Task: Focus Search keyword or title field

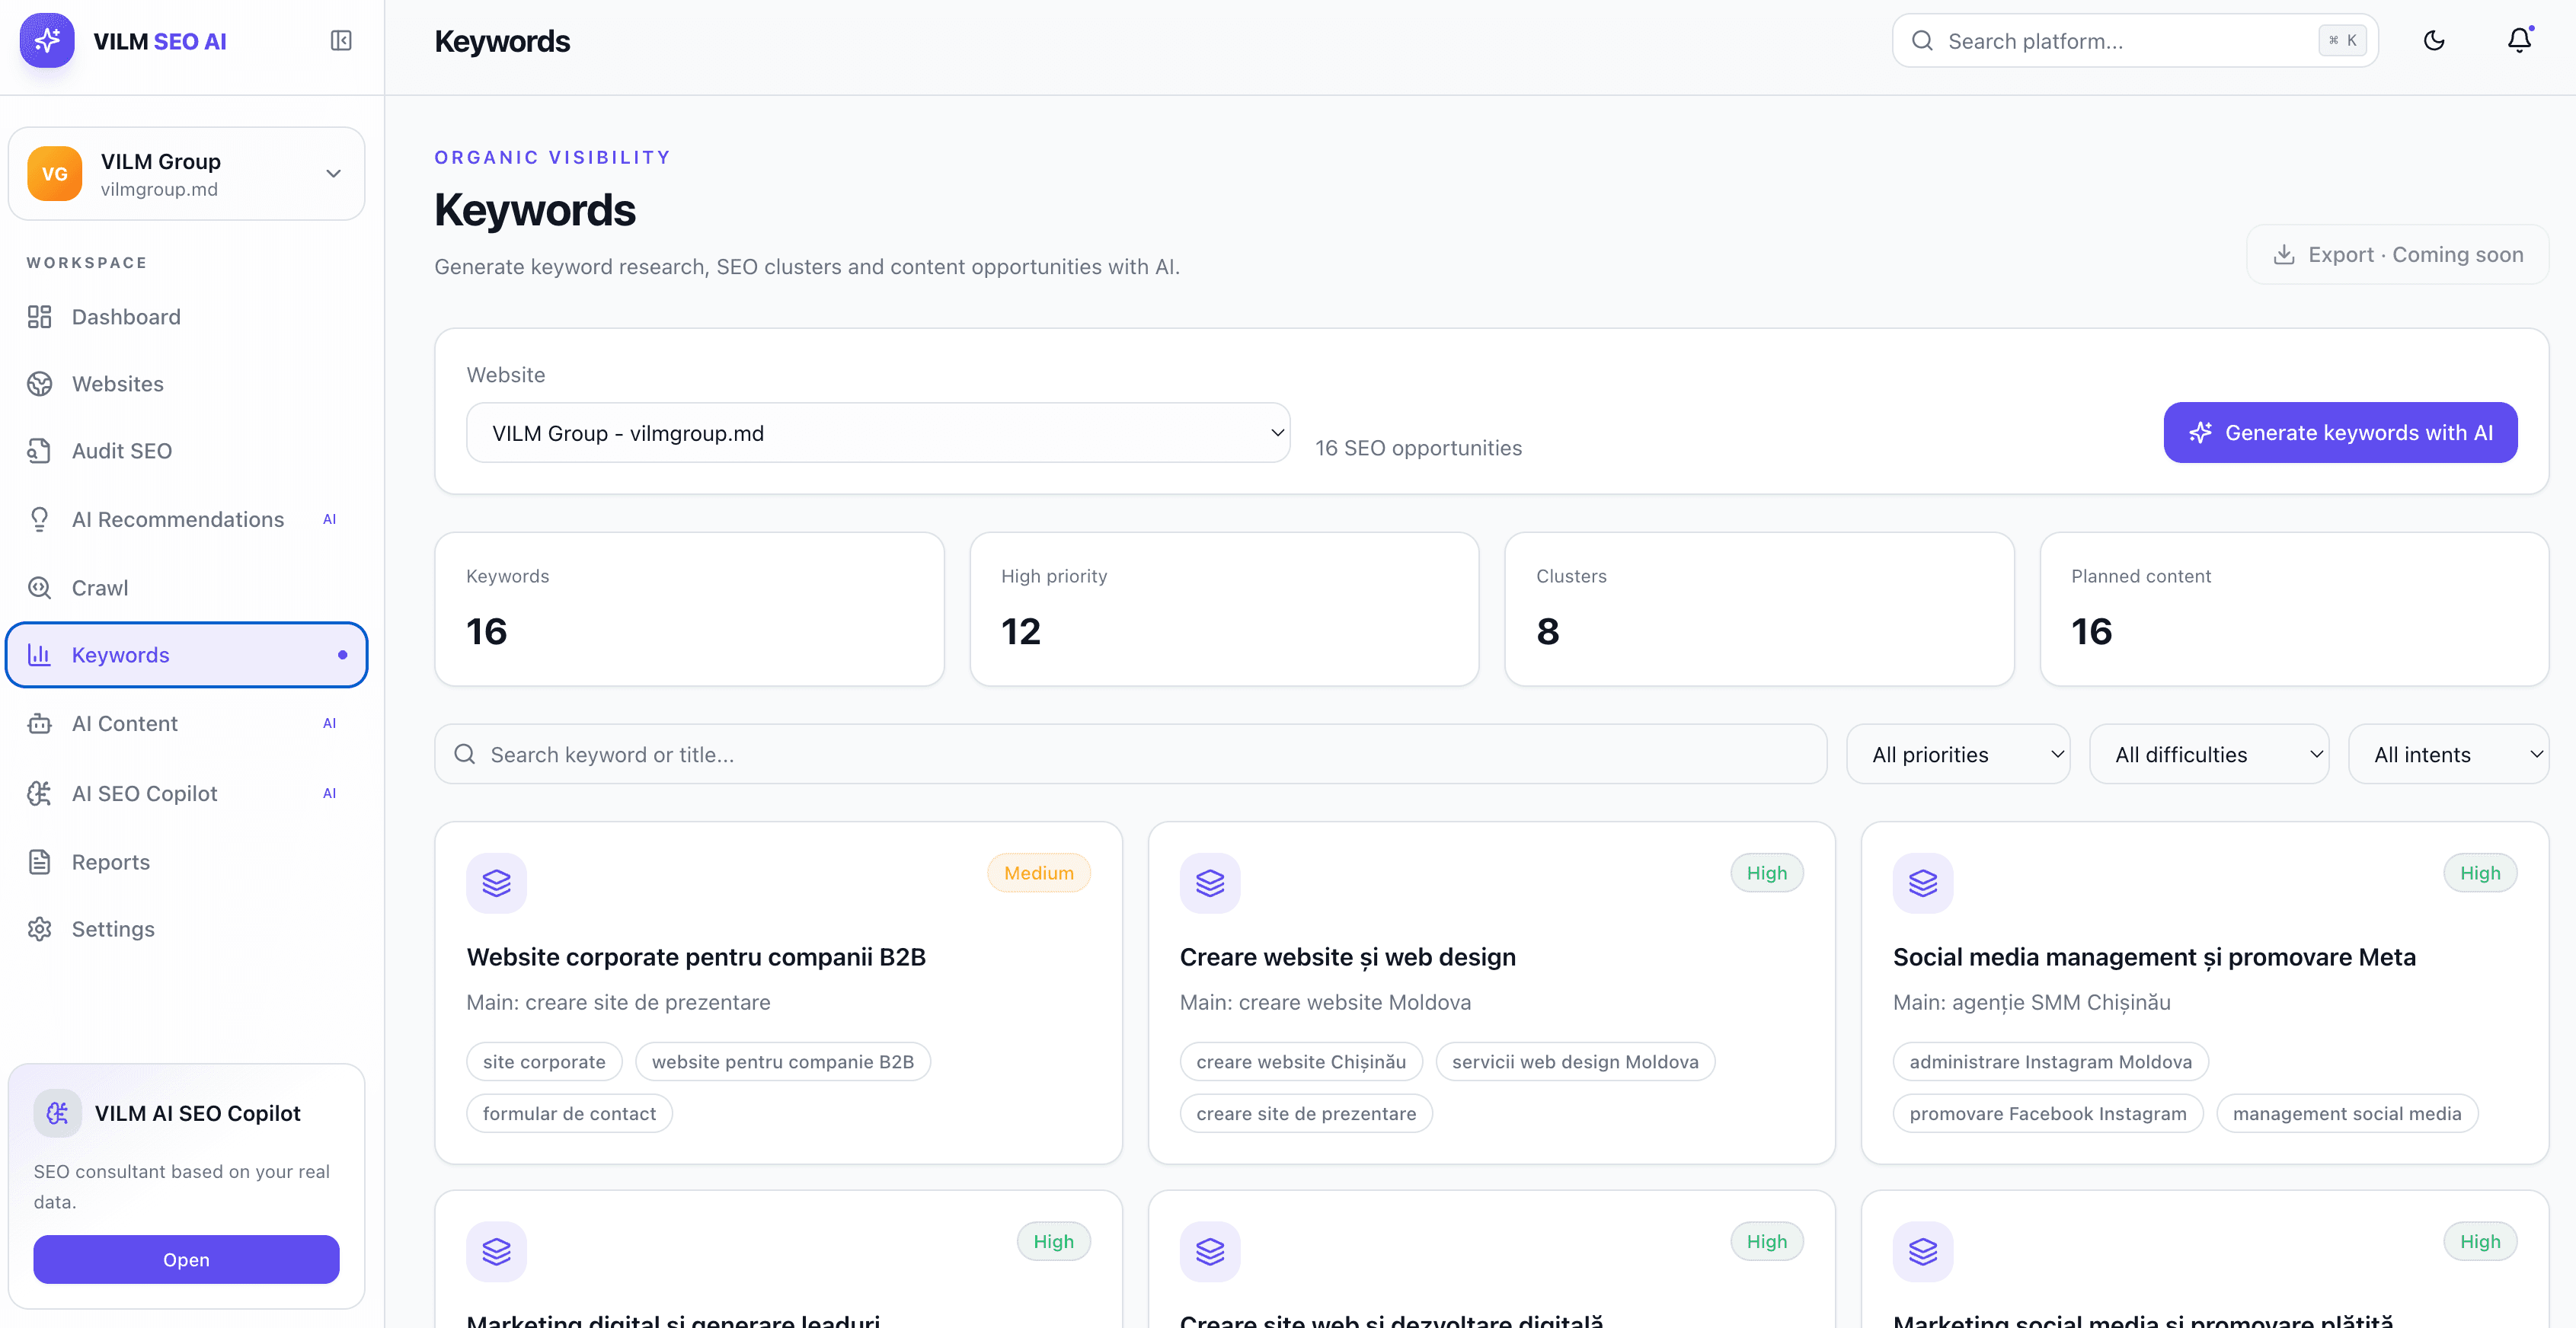Action: [1130, 755]
